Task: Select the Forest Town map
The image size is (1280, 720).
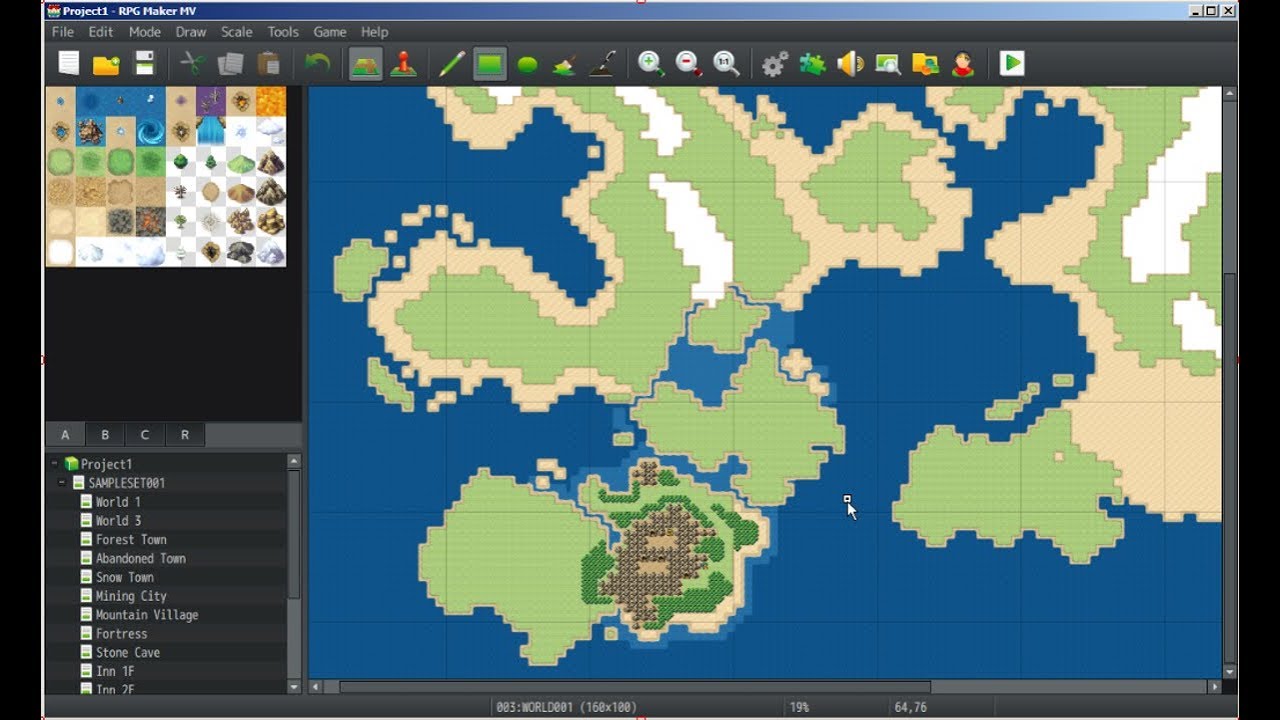Action: 131,540
